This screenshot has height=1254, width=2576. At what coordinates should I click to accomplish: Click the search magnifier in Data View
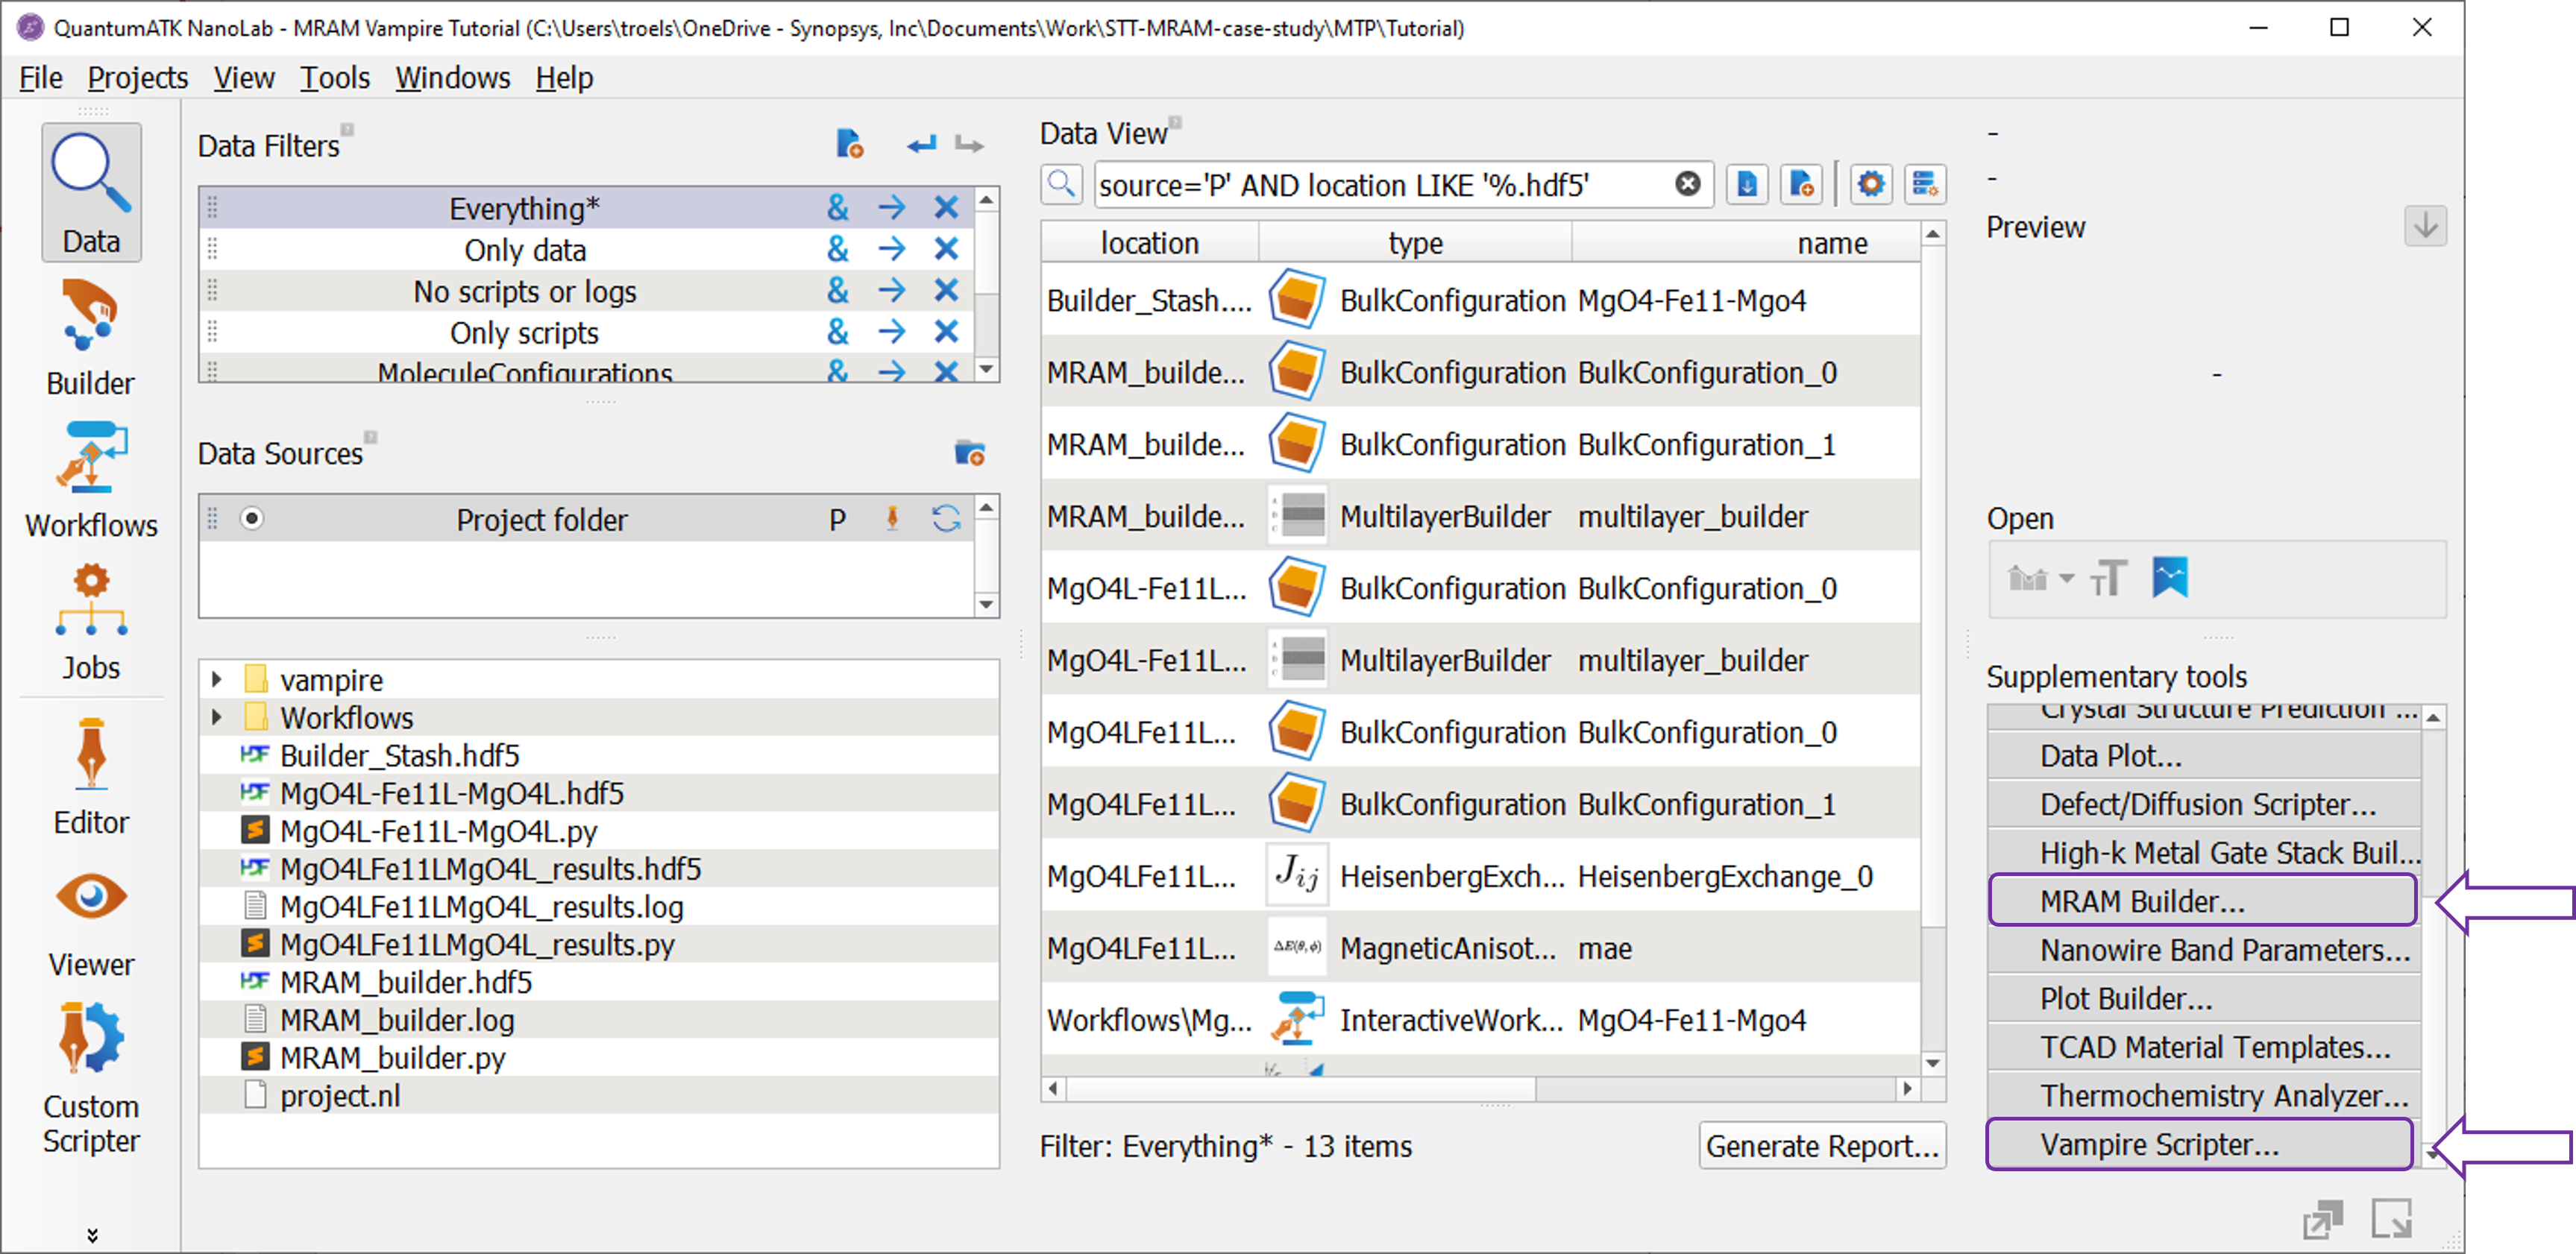[x=1061, y=185]
